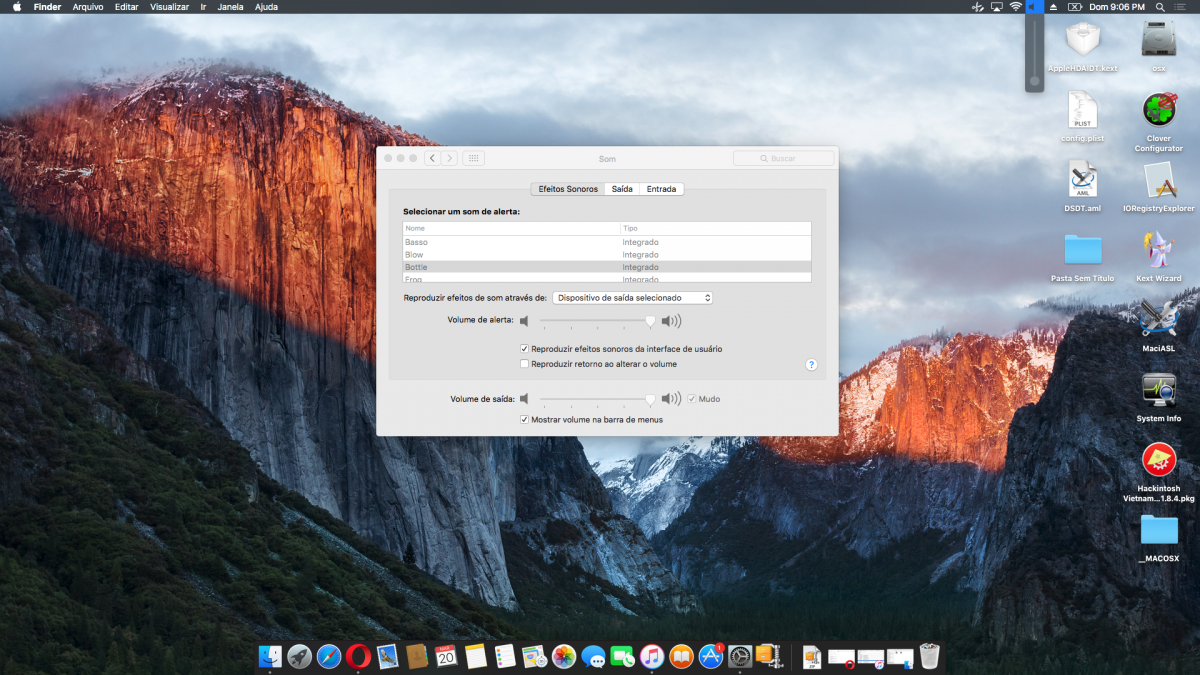
Task: Click the help question mark button
Action: point(811,365)
